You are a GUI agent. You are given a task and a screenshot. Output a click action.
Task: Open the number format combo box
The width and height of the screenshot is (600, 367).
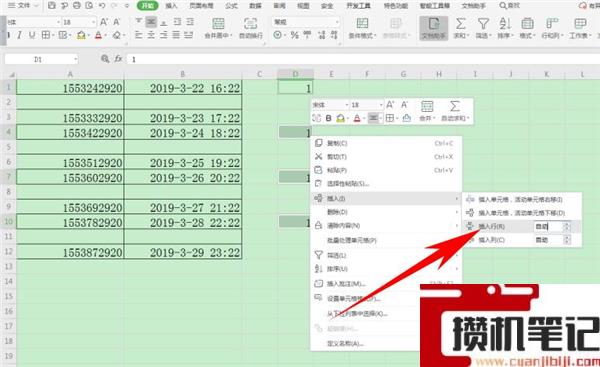click(x=306, y=22)
